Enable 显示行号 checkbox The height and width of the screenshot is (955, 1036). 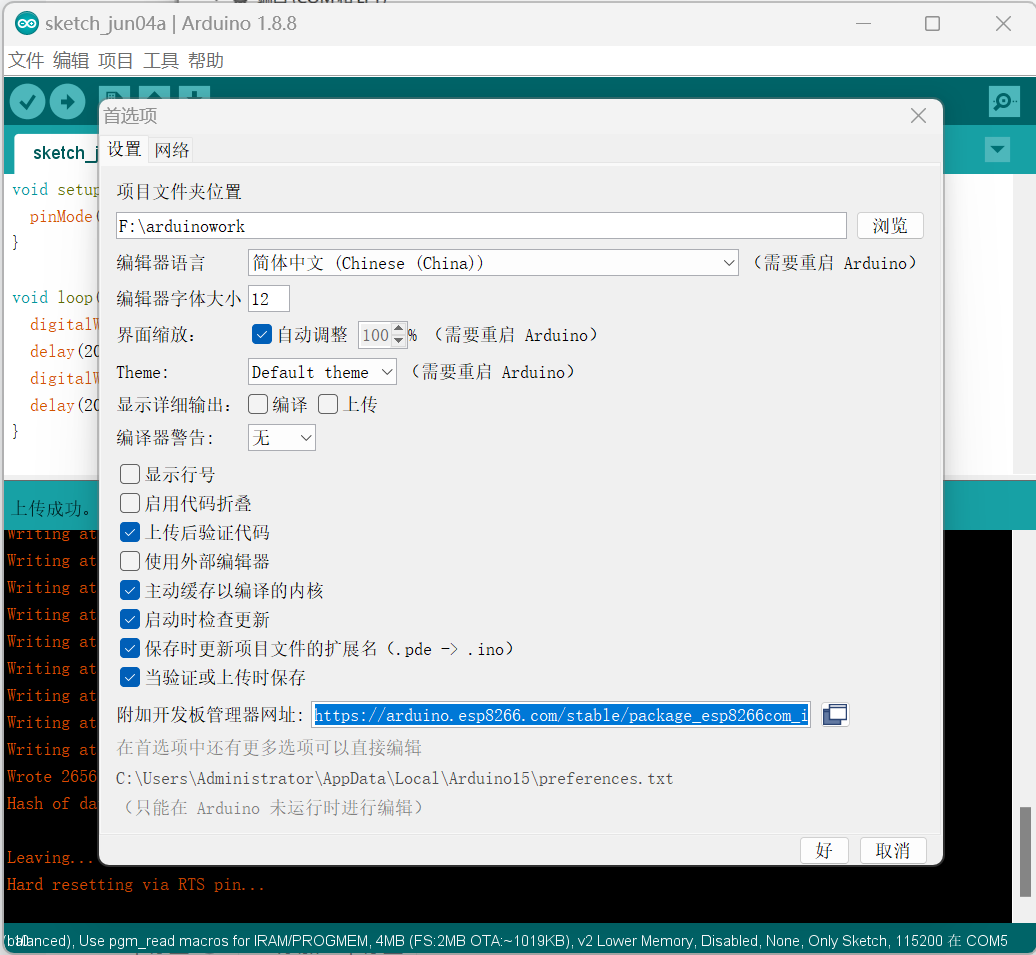tap(130, 474)
